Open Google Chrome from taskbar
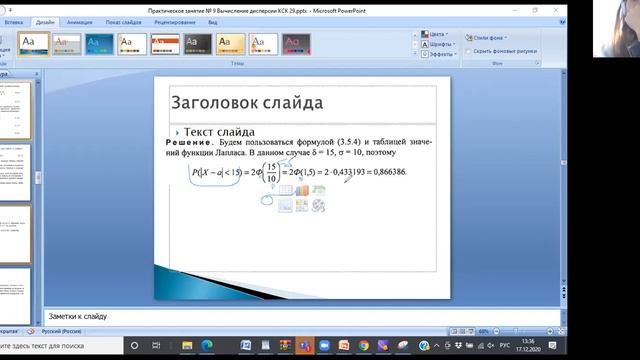 (363, 346)
